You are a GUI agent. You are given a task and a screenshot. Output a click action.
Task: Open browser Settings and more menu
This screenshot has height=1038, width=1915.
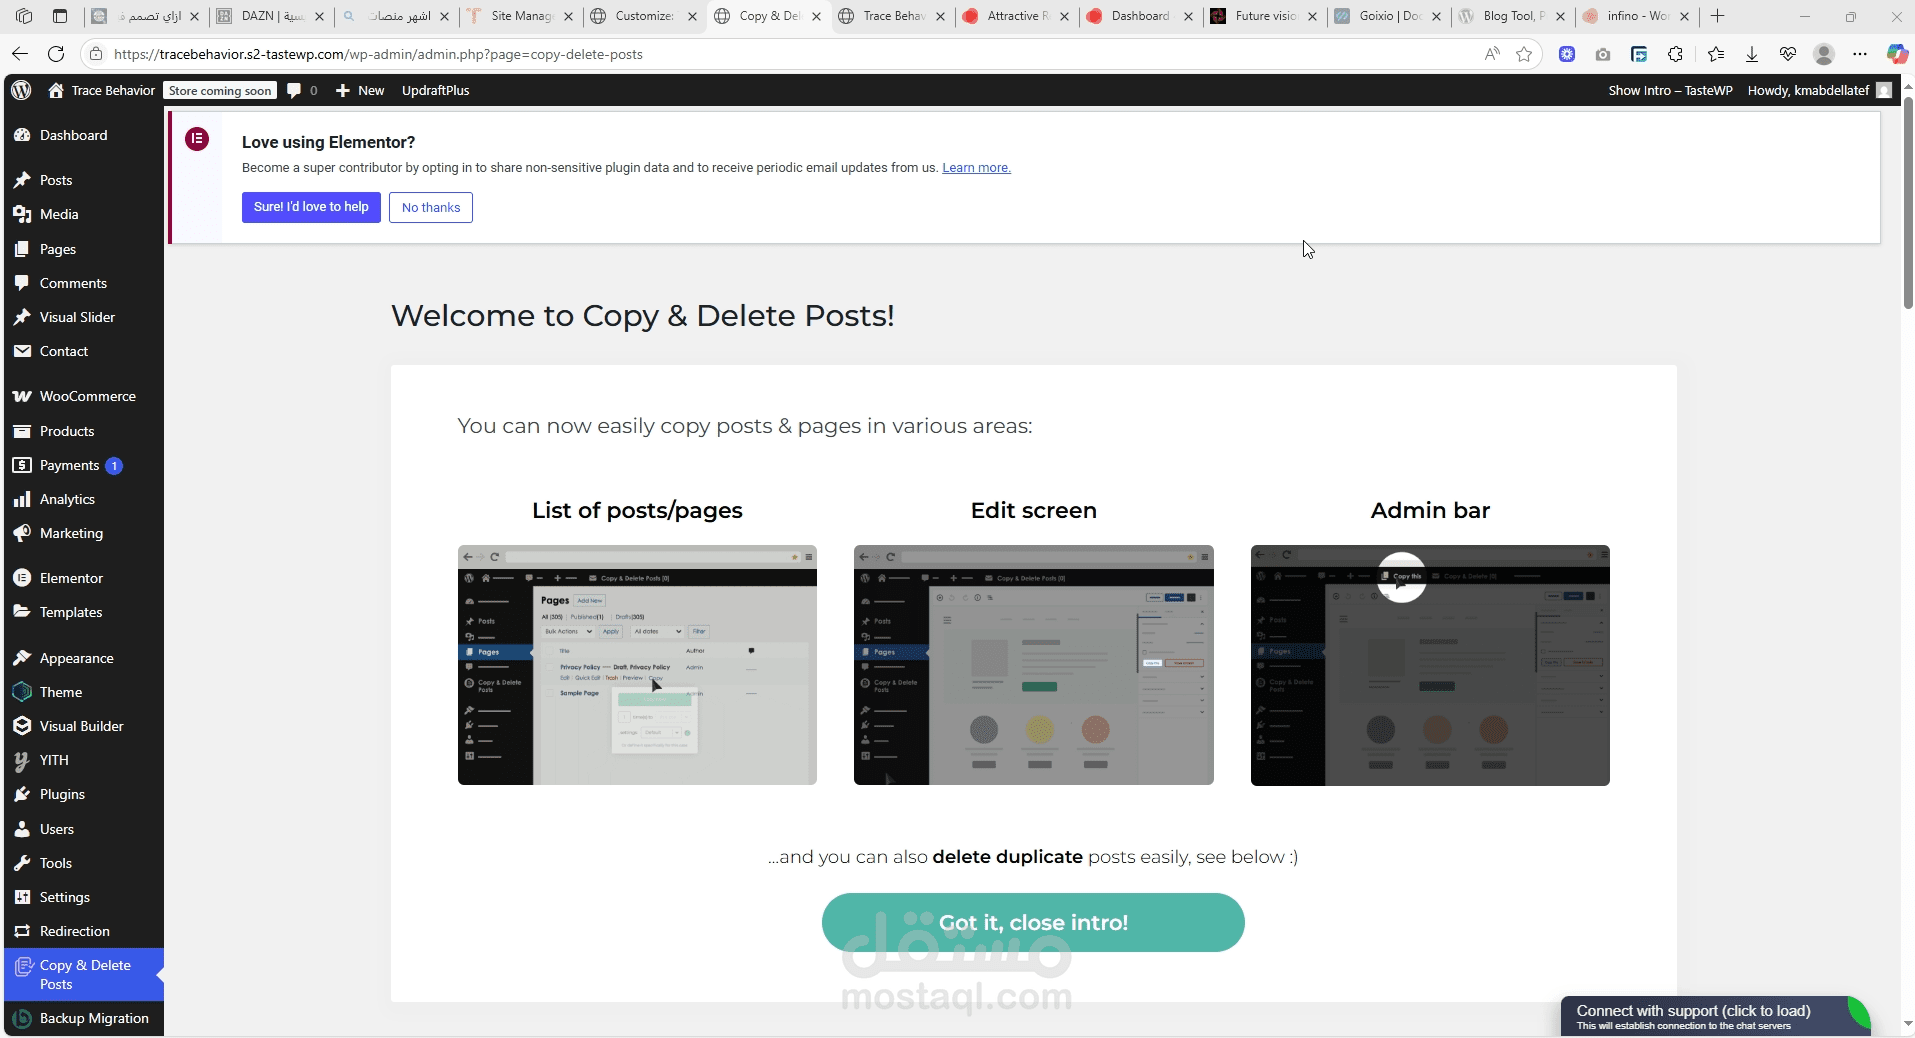(x=1860, y=54)
